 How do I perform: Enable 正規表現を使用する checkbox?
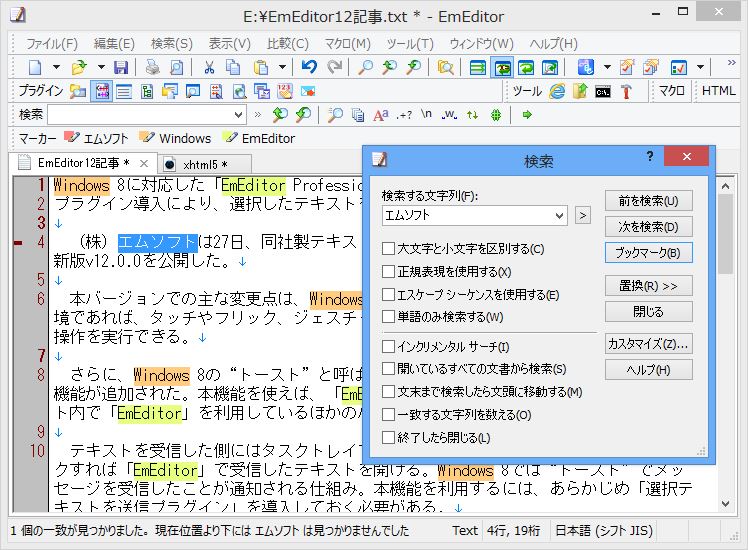(388, 271)
